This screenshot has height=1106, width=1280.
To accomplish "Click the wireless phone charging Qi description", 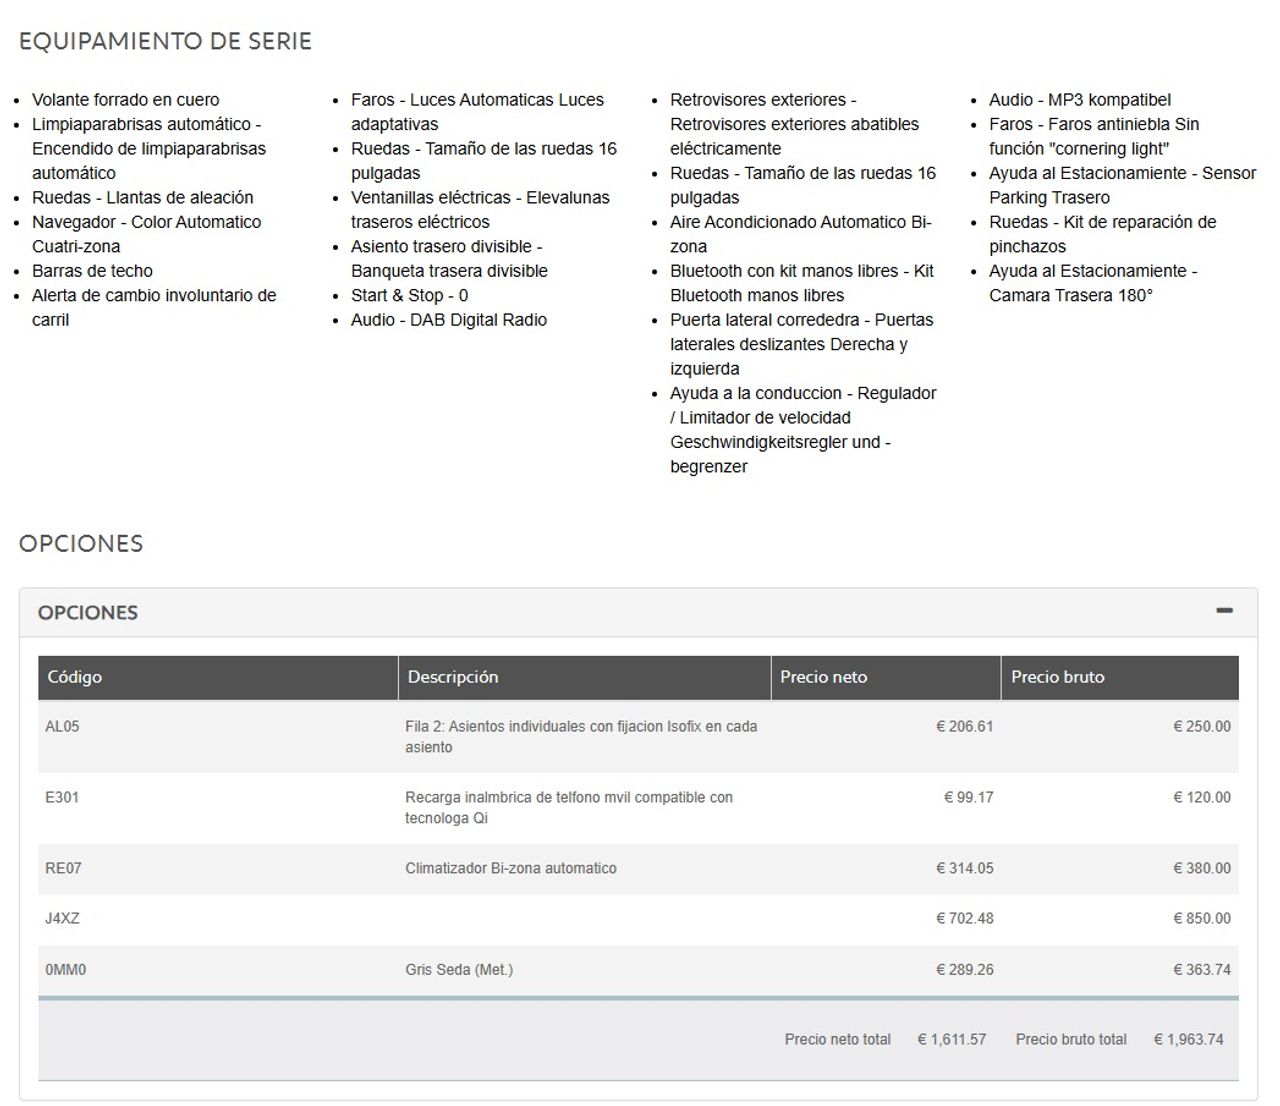I will tap(568, 808).
